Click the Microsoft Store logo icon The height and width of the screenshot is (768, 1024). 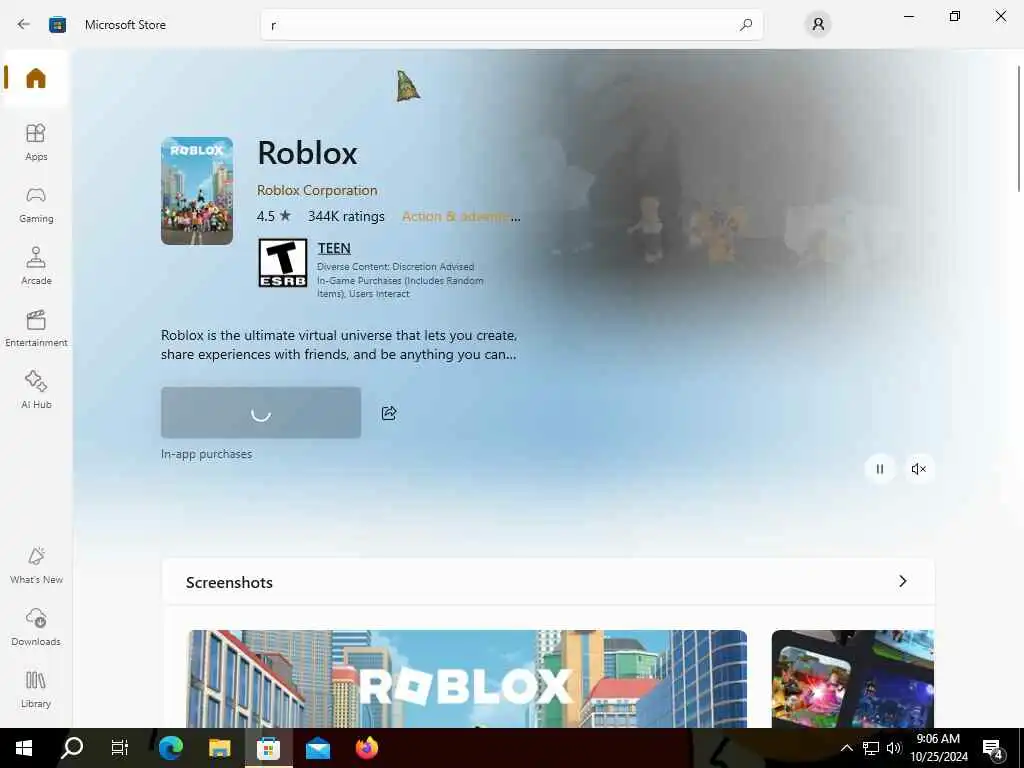click(x=57, y=25)
